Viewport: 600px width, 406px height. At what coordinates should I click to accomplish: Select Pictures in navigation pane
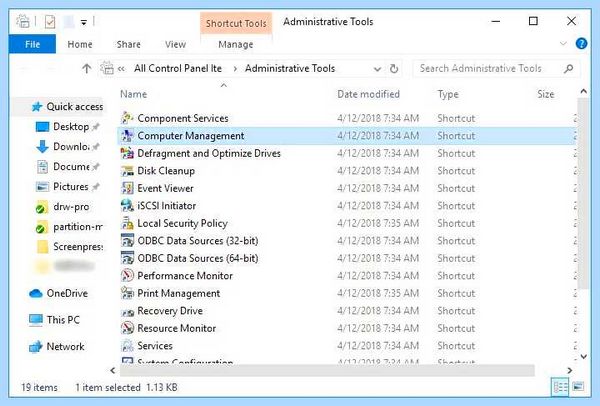(x=71, y=186)
